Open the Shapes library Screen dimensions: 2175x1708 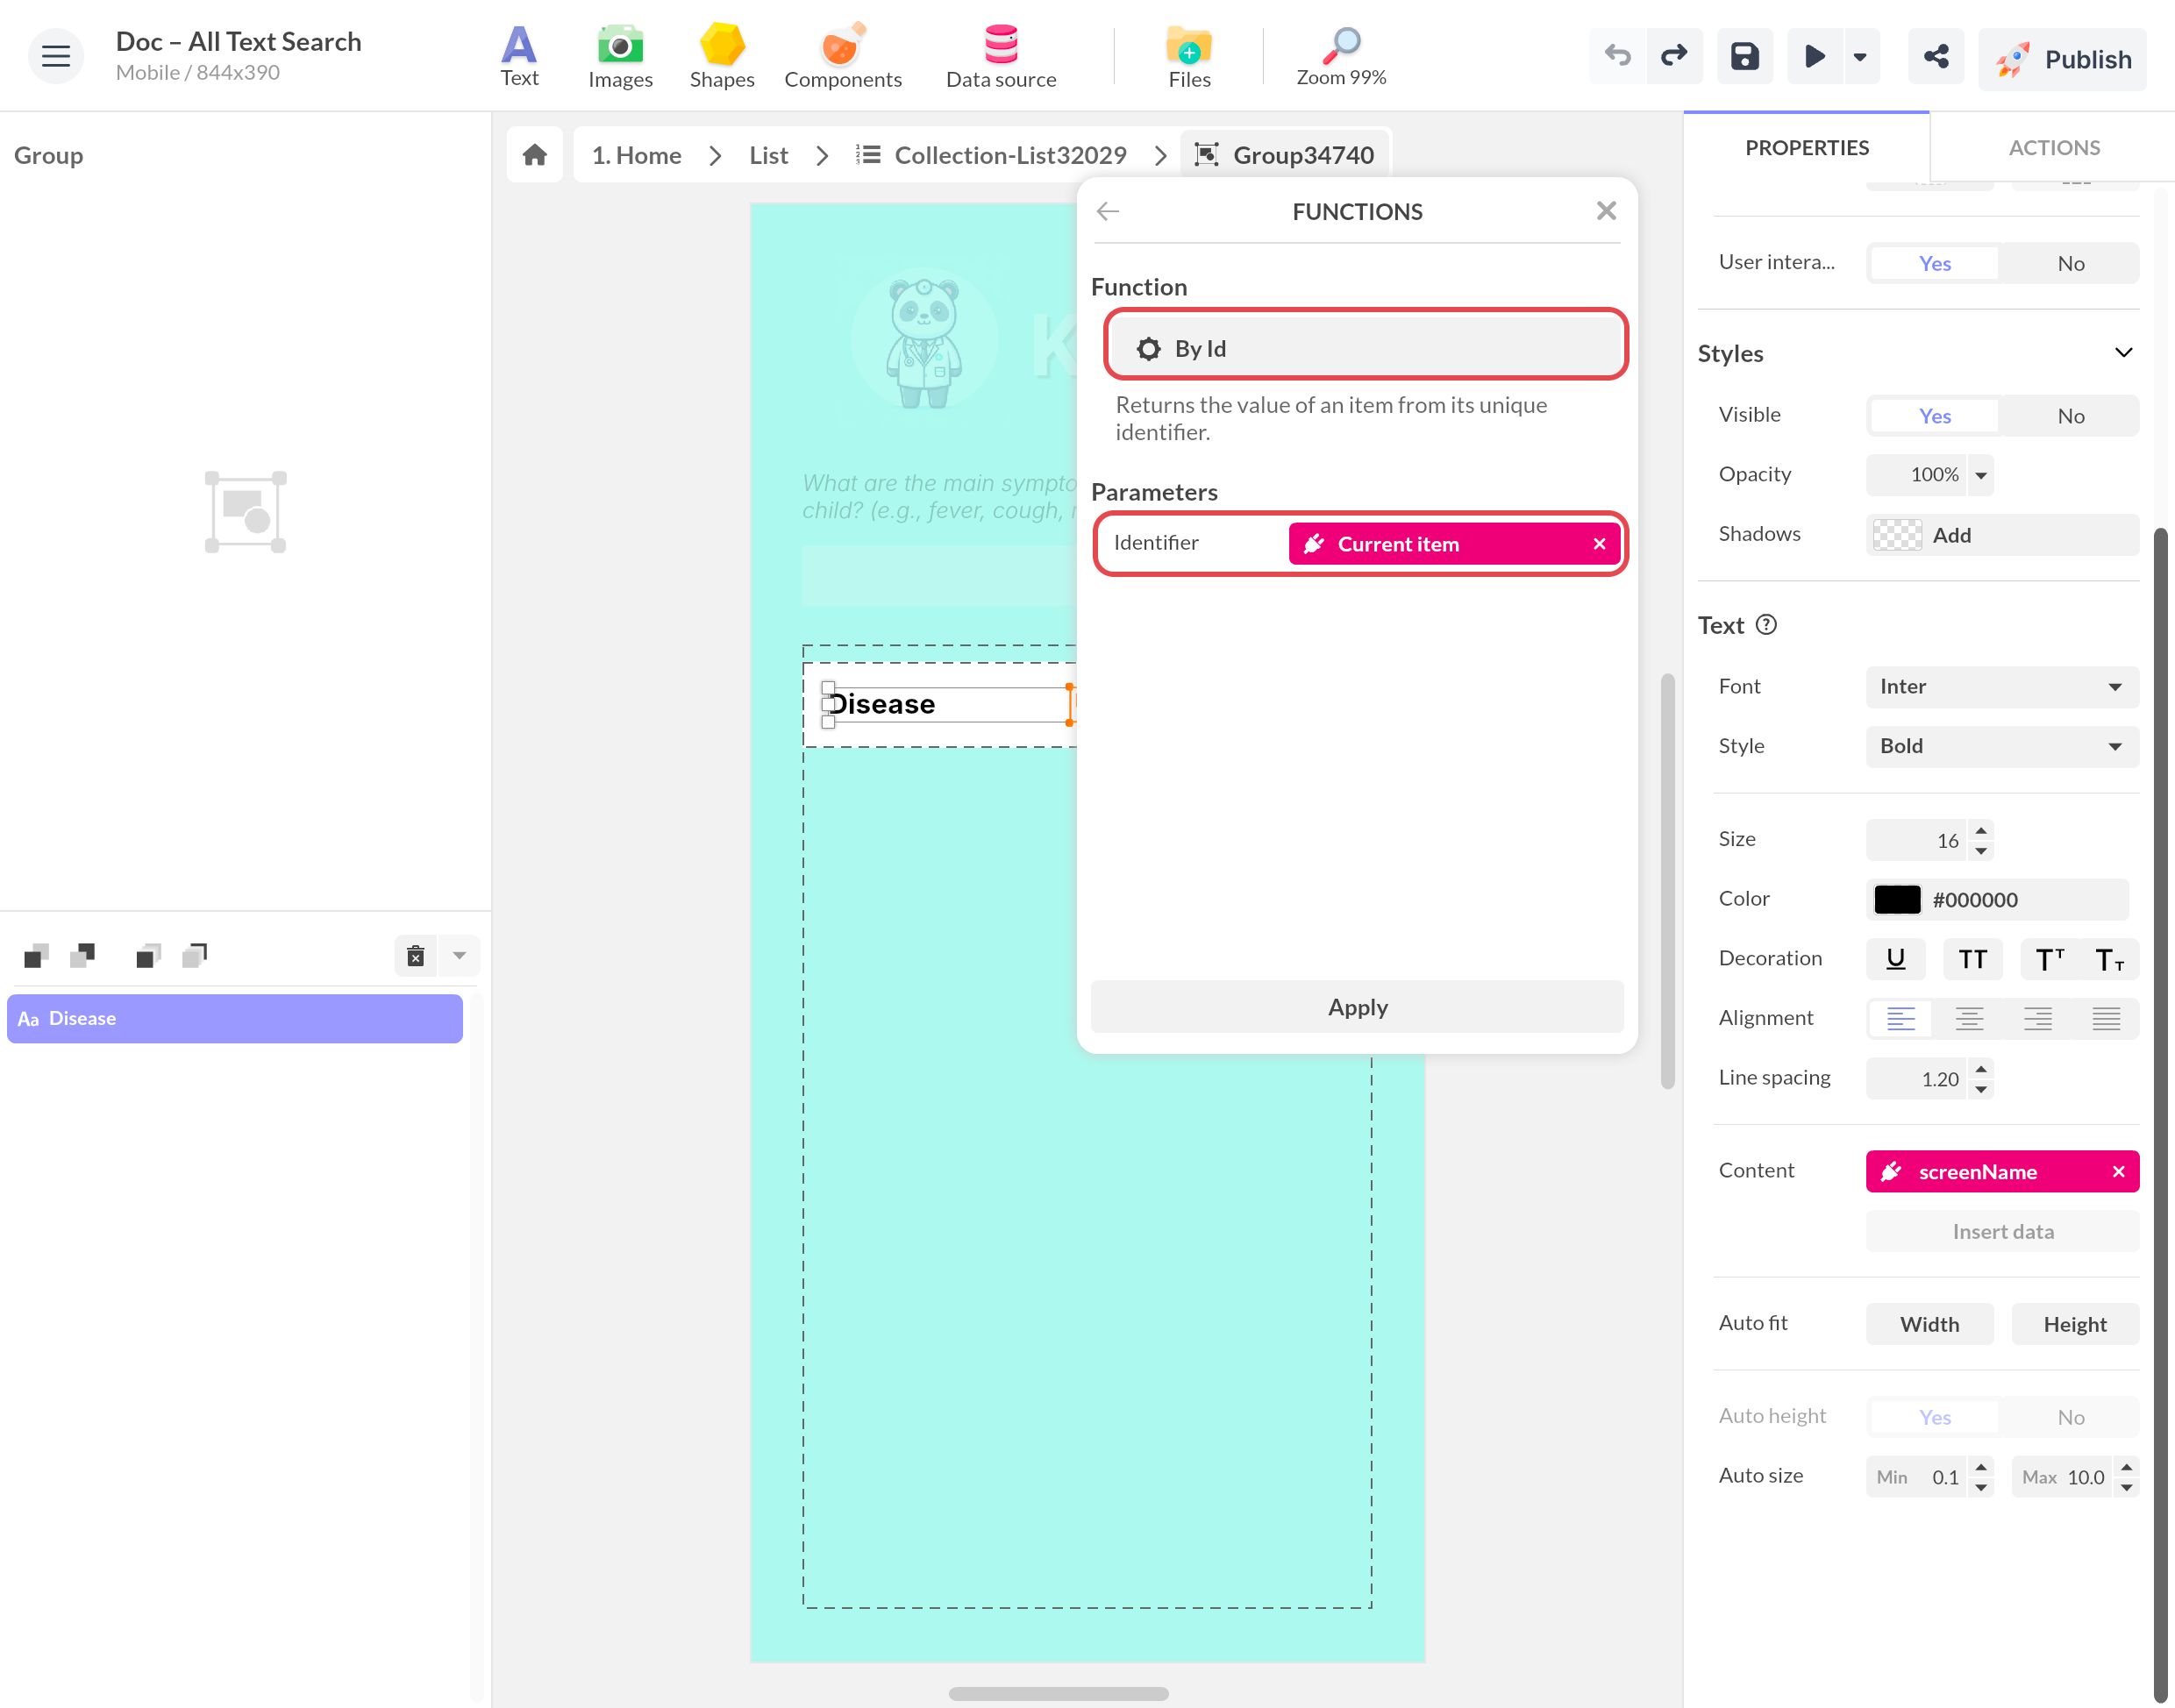tap(721, 56)
